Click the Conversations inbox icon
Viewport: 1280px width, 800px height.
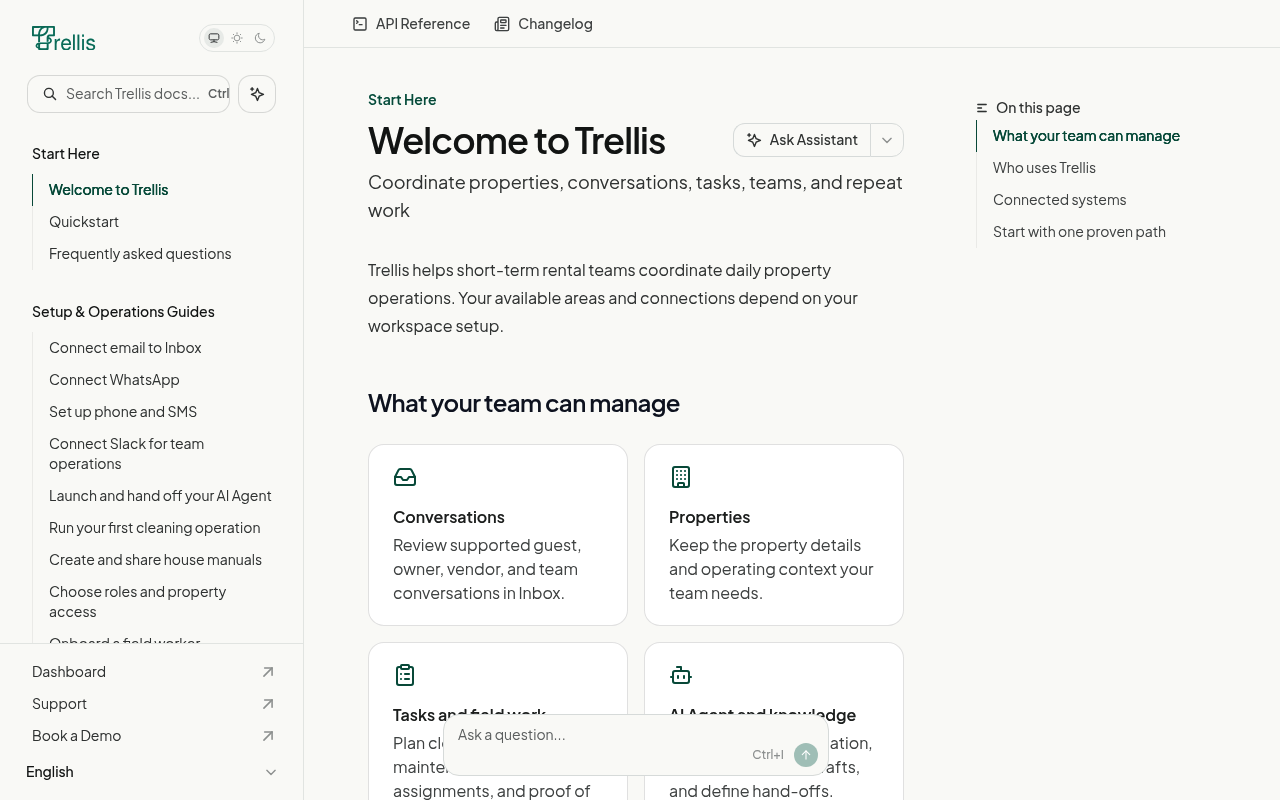(405, 477)
